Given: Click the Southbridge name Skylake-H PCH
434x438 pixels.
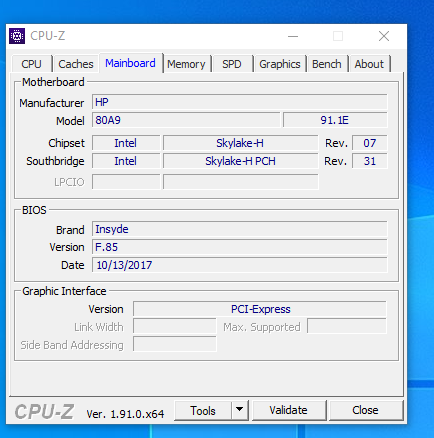Looking at the screenshot, I should click(x=240, y=161).
